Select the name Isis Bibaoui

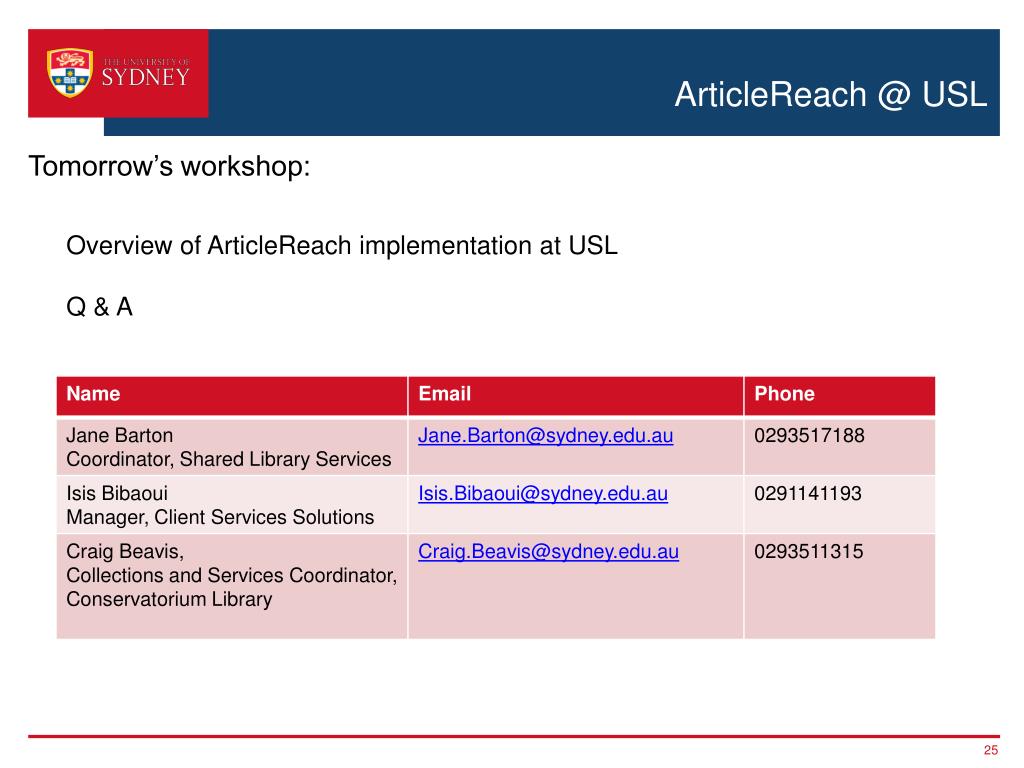[117, 494]
